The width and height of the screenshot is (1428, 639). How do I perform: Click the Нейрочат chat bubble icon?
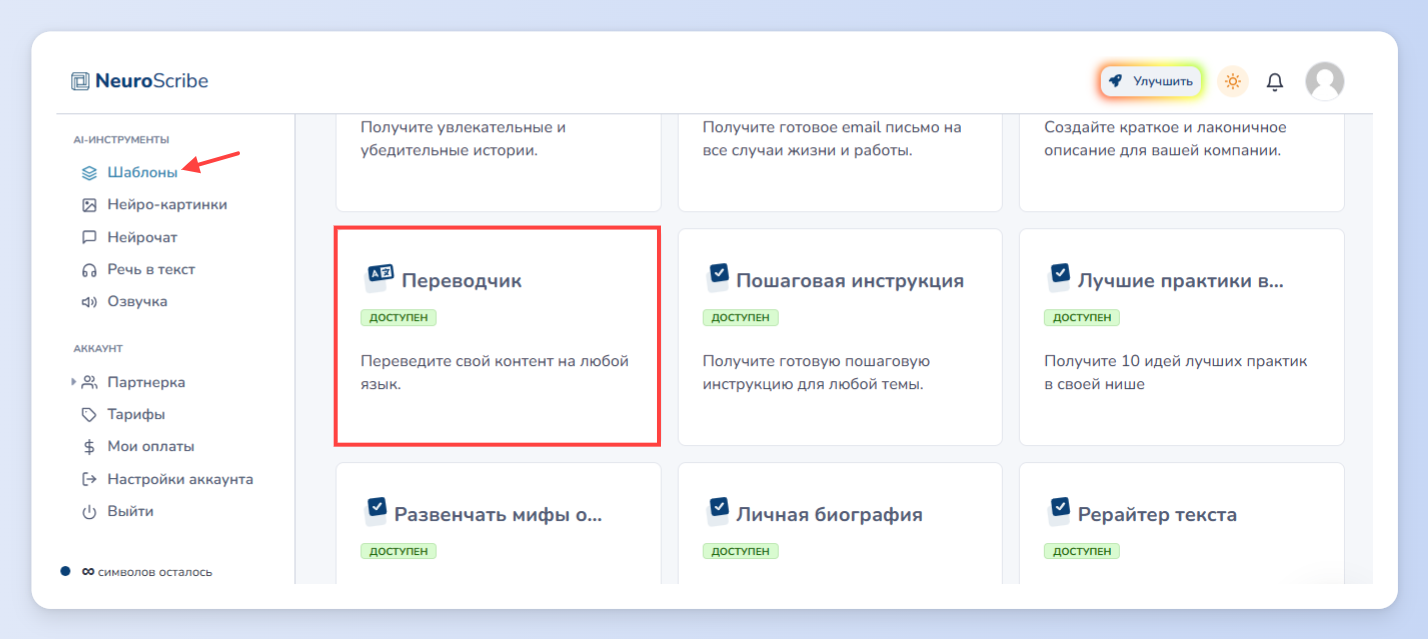click(89, 237)
